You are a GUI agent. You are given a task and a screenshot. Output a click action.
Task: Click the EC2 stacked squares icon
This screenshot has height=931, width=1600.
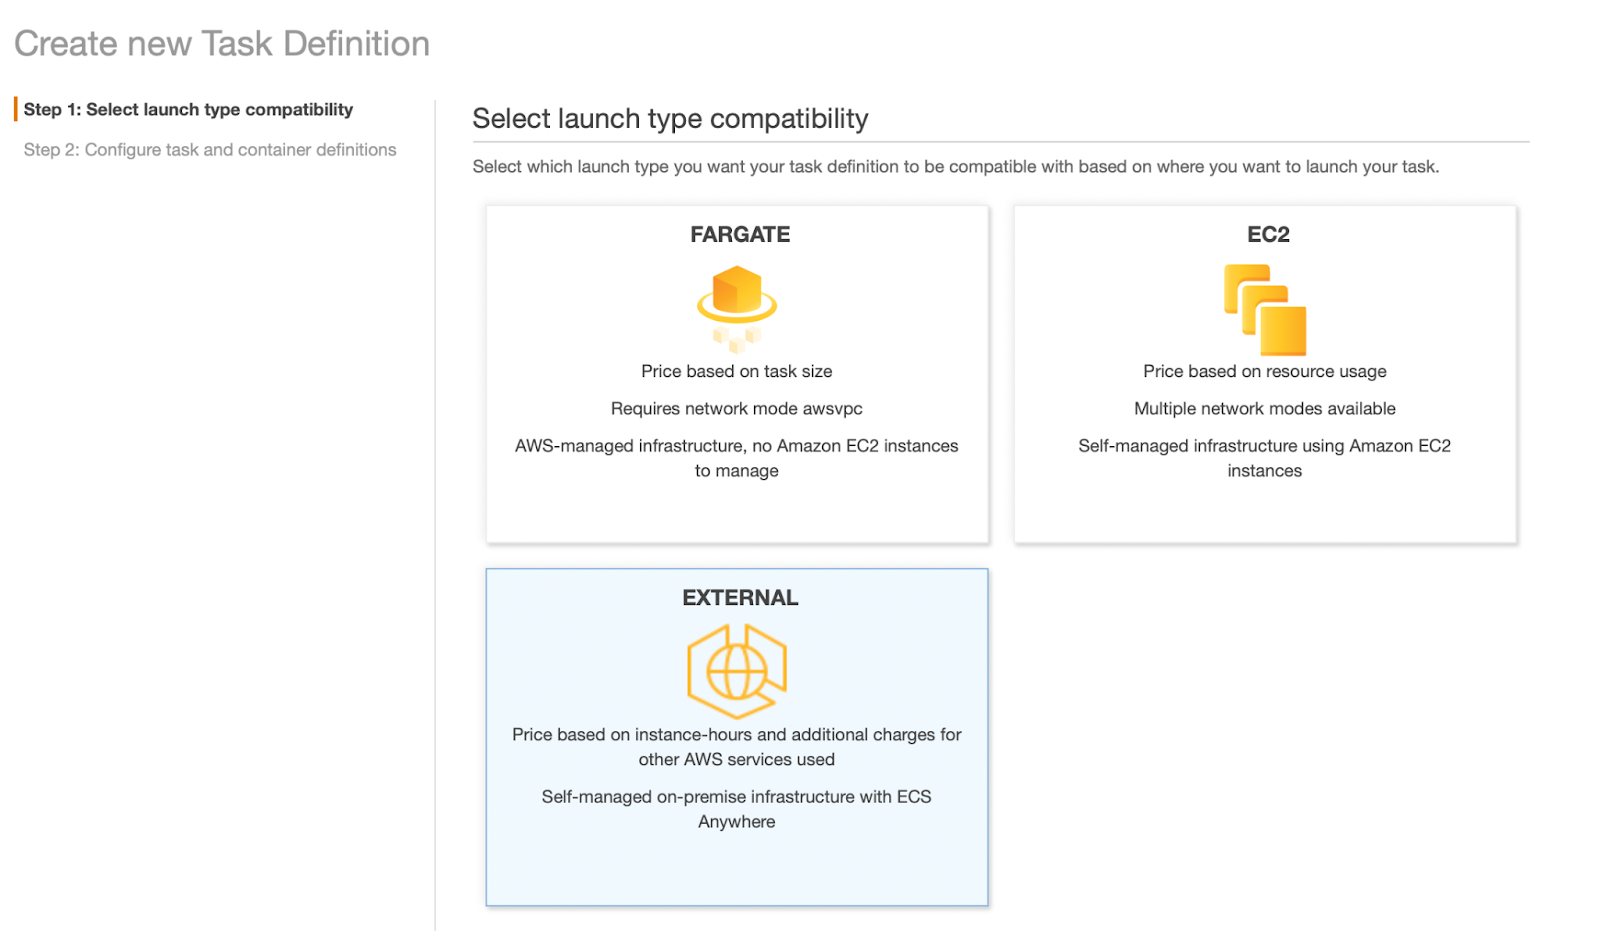pos(1265,310)
